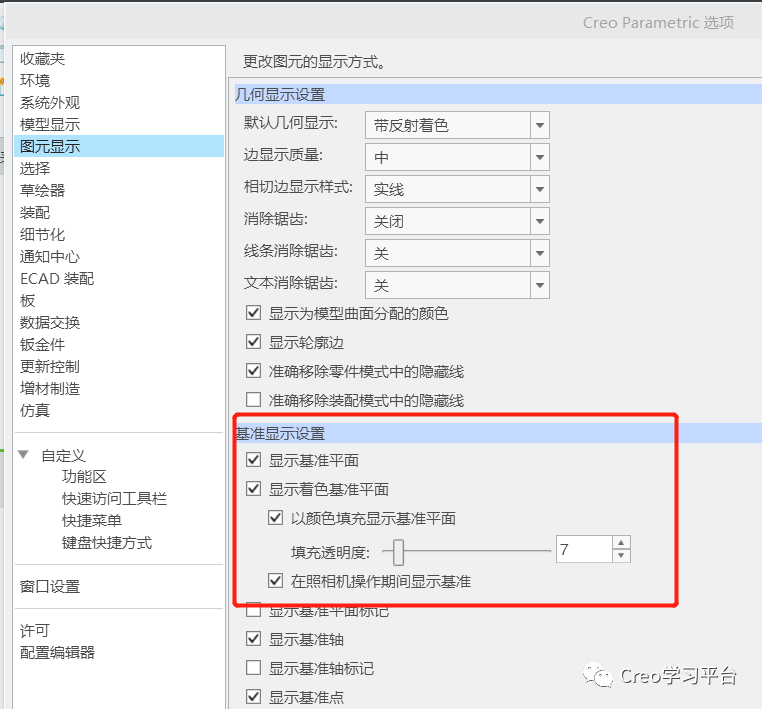Select 增材制造 category
The width and height of the screenshot is (762, 709).
click(50, 389)
